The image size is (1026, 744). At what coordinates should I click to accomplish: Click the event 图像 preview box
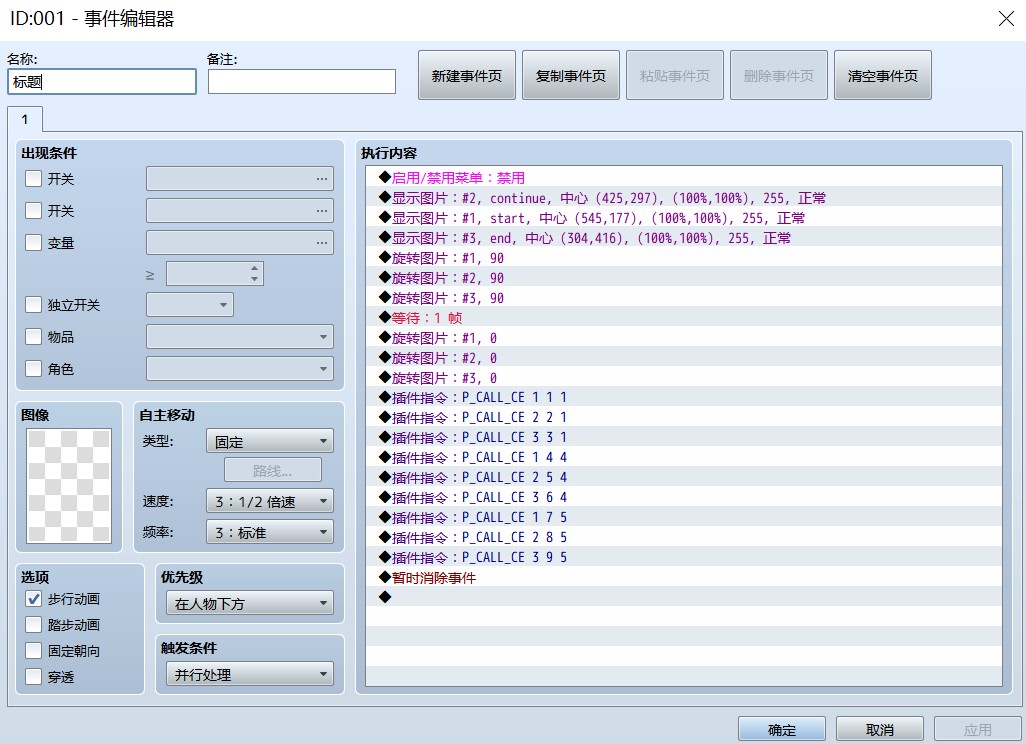(x=69, y=486)
